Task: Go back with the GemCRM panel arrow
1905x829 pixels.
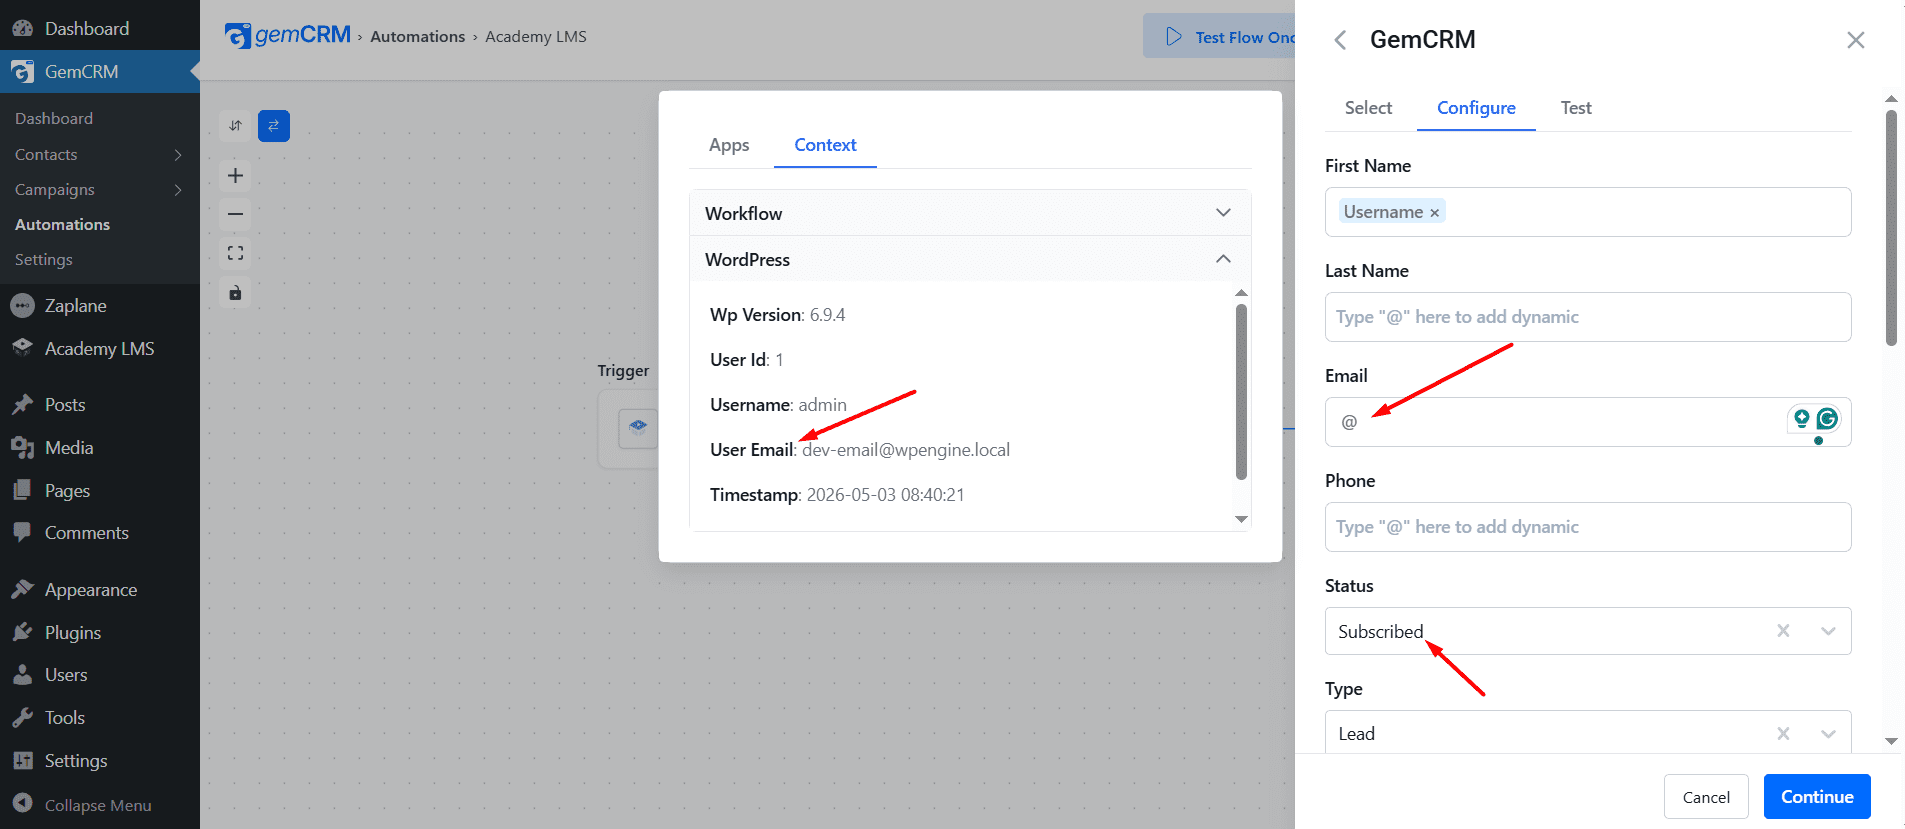Action: coord(1340,40)
